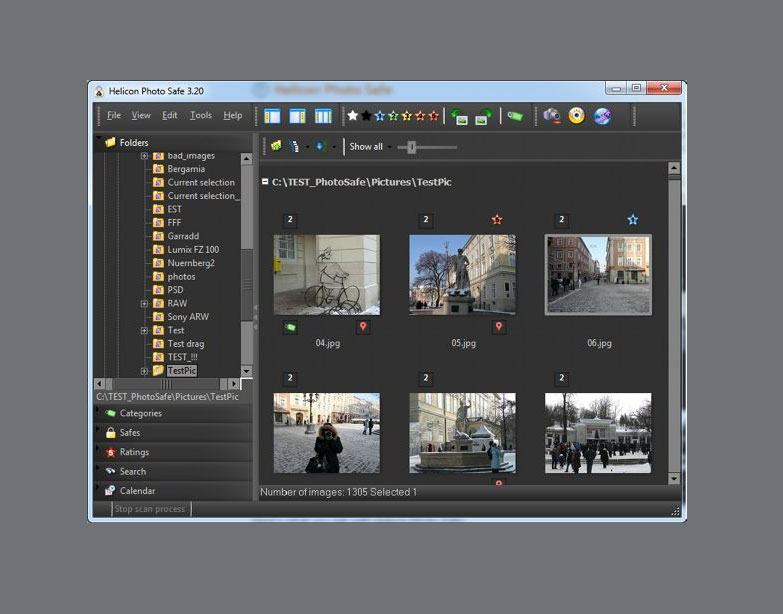Open the Edit menu
Screen dimensions: 783x614
[170, 115]
